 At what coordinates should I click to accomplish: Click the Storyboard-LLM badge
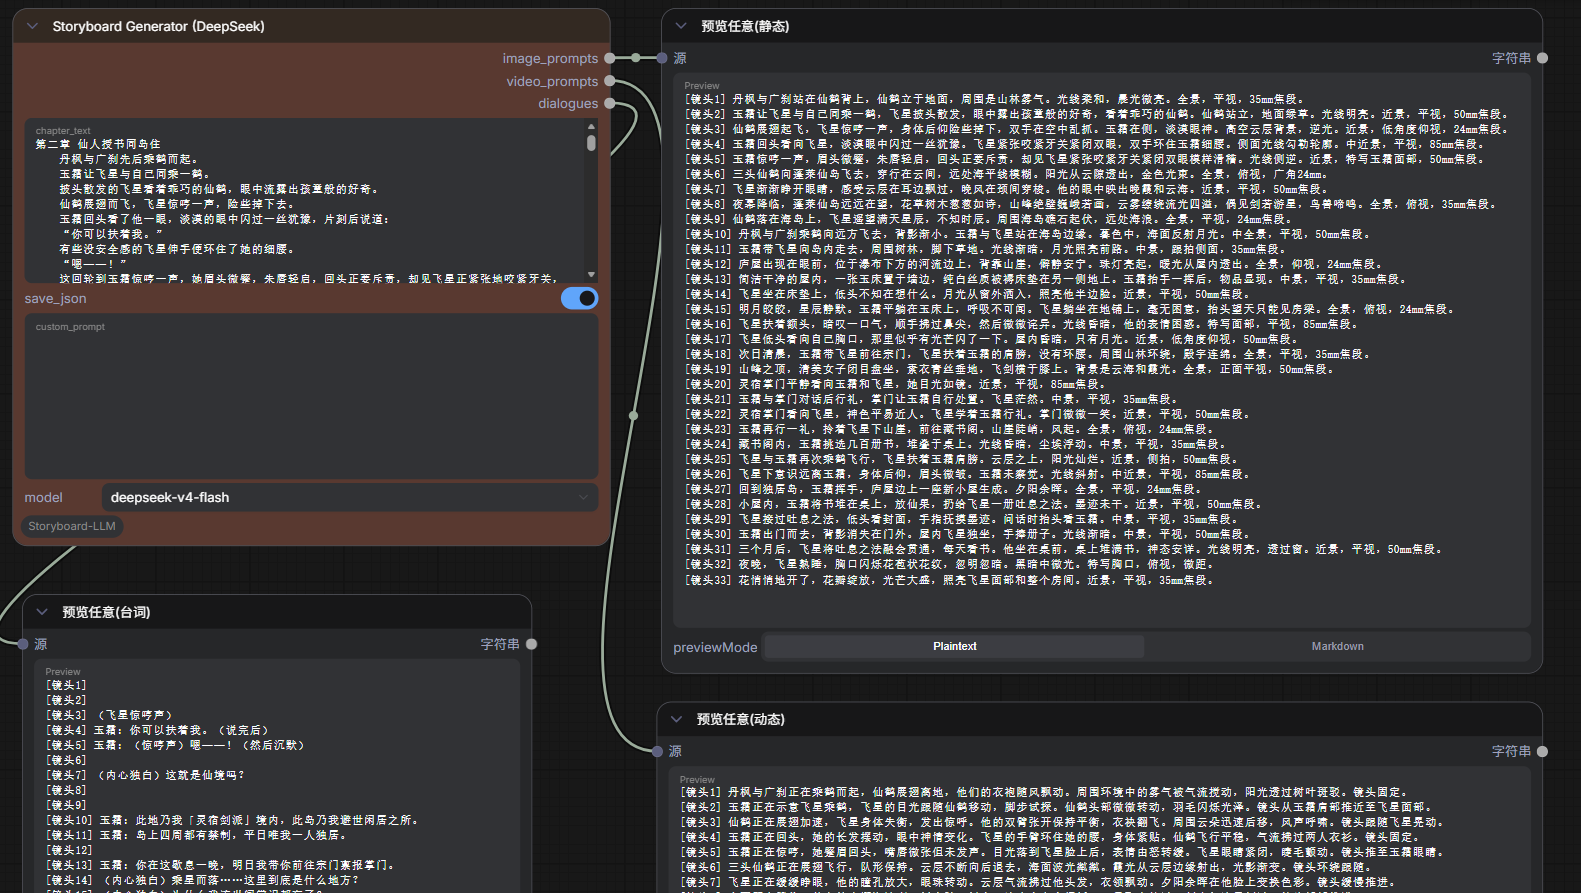click(72, 526)
